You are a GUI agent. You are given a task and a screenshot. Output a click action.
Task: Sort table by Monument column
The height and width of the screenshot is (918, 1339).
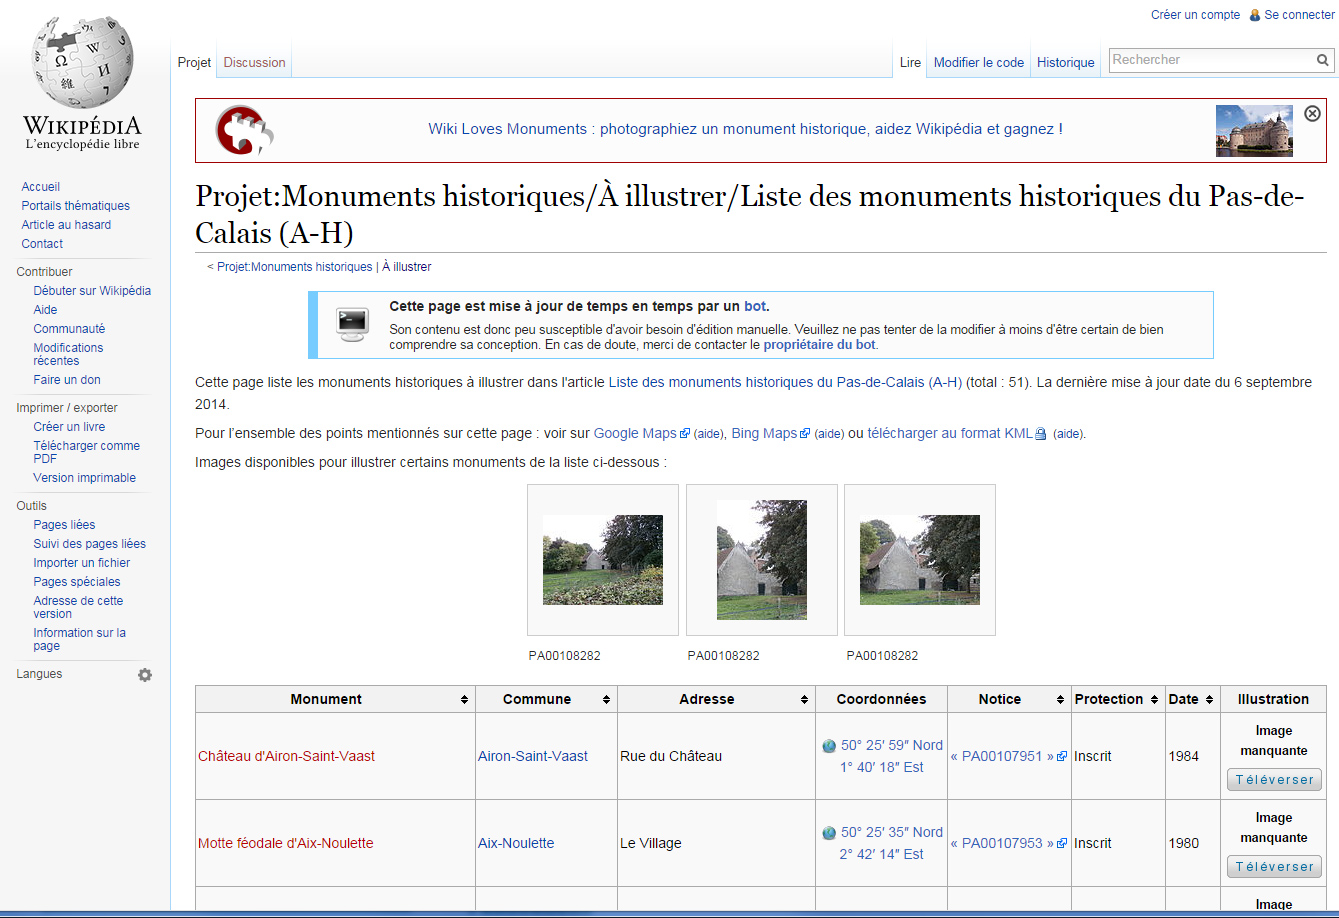(464, 700)
